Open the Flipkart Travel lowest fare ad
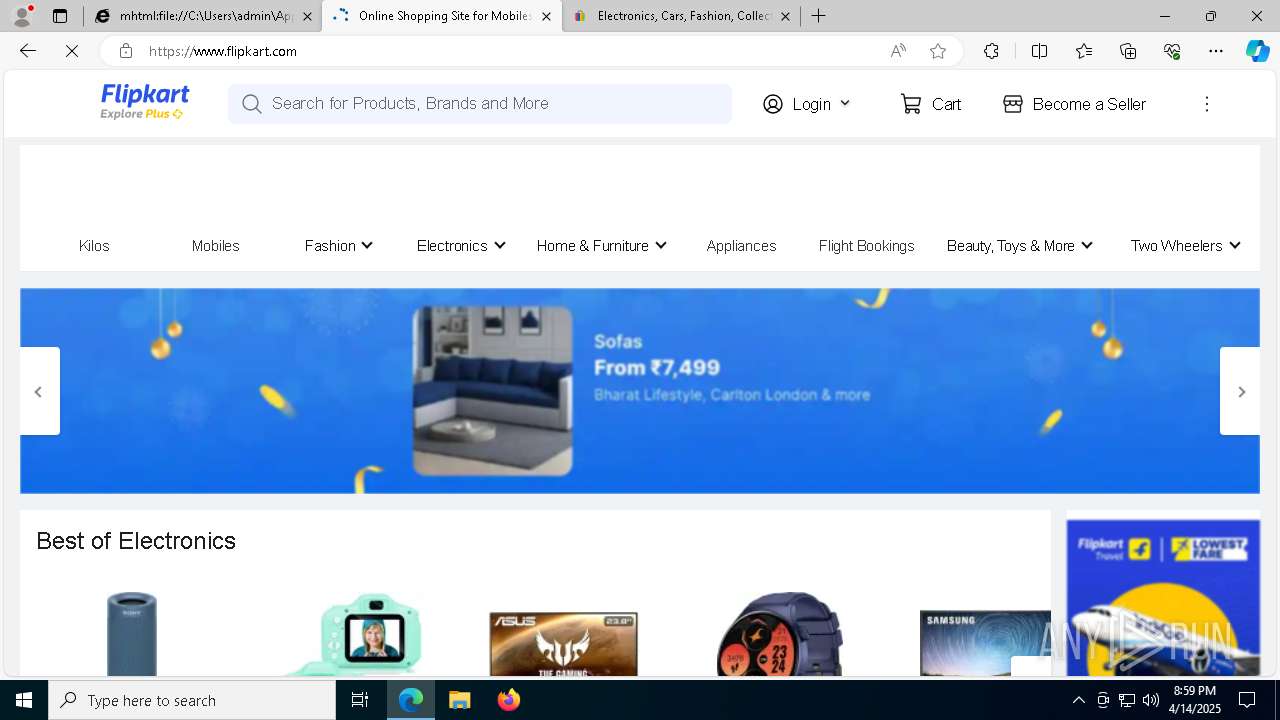Image resolution: width=1280 pixels, height=720 pixels. point(1163,597)
